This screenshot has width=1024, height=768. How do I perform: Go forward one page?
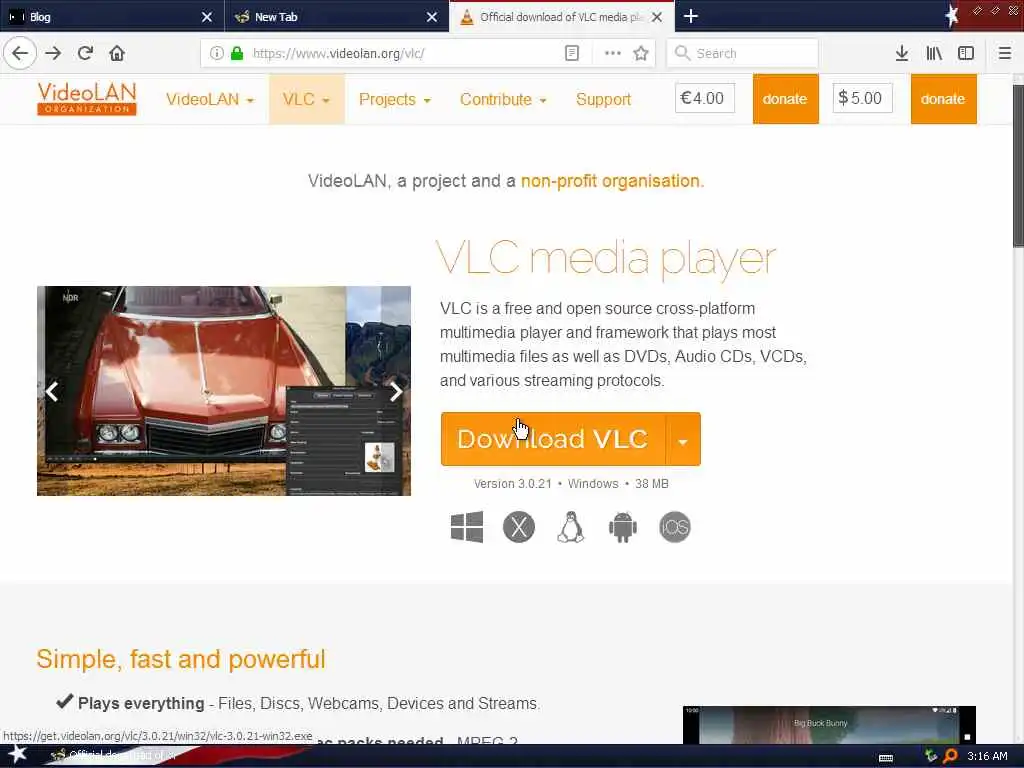click(x=54, y=53)
